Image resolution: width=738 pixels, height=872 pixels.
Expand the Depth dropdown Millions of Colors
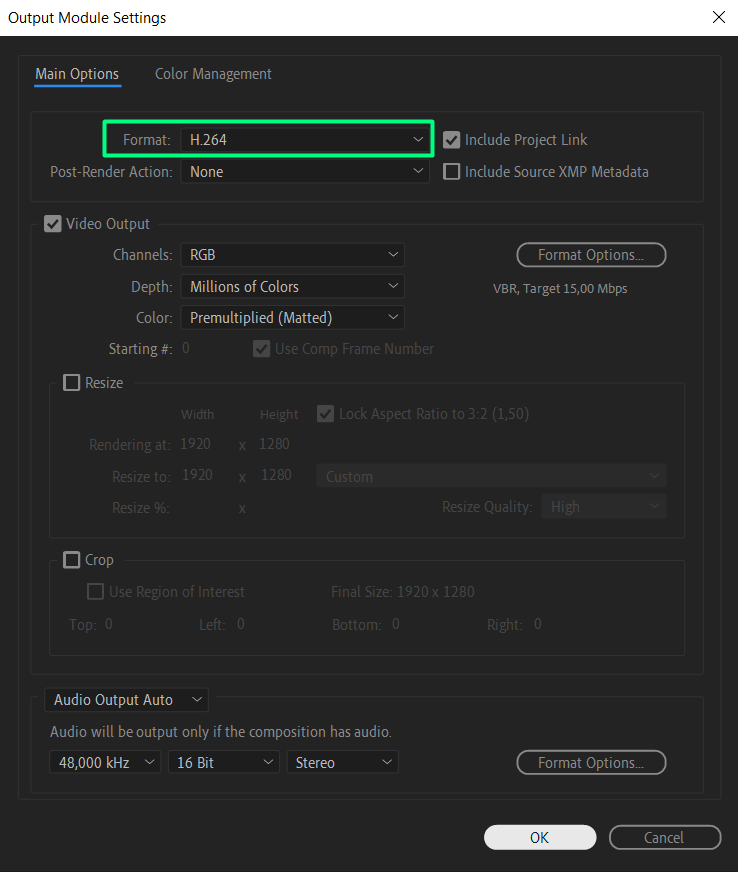click(x=292, y=287)
